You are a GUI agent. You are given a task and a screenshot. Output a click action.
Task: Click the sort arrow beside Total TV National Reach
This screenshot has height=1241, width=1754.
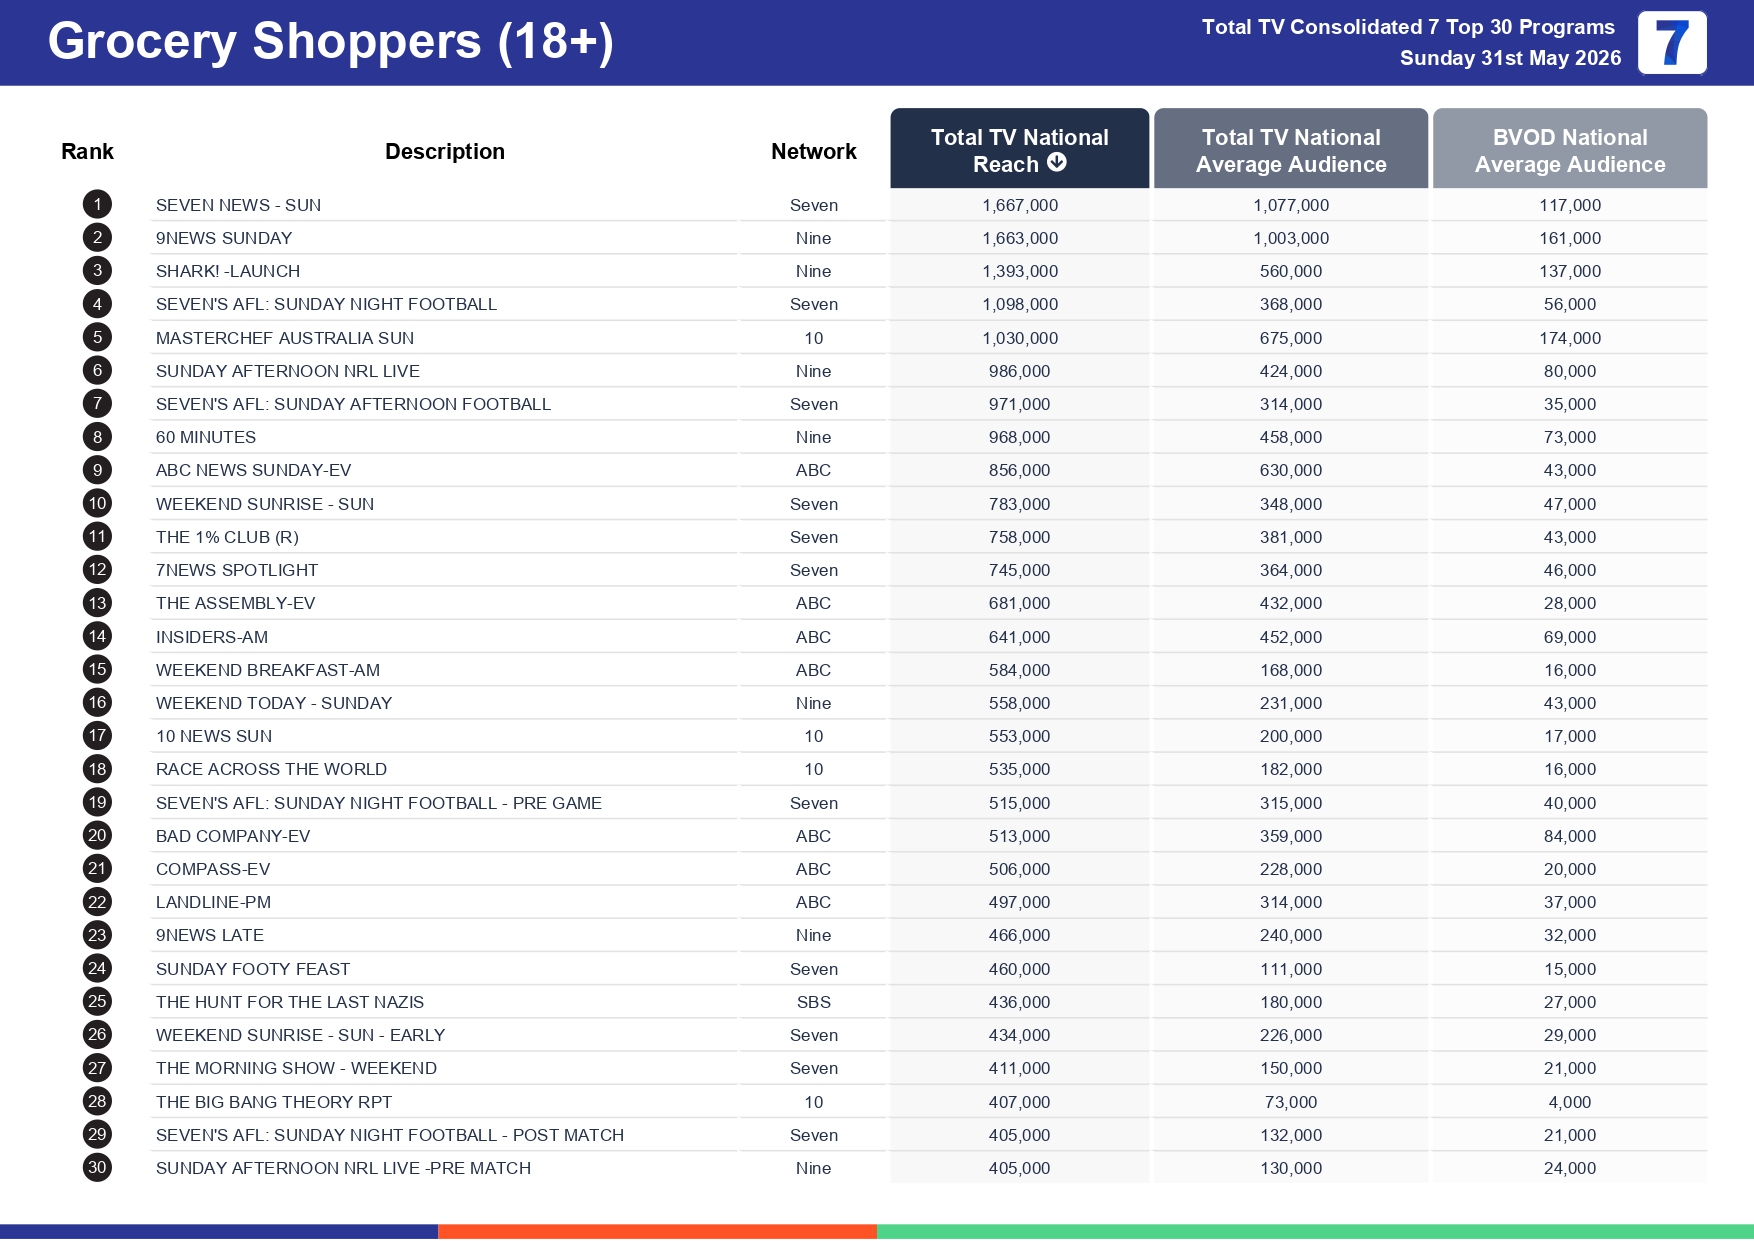(x=1057, y=163)
